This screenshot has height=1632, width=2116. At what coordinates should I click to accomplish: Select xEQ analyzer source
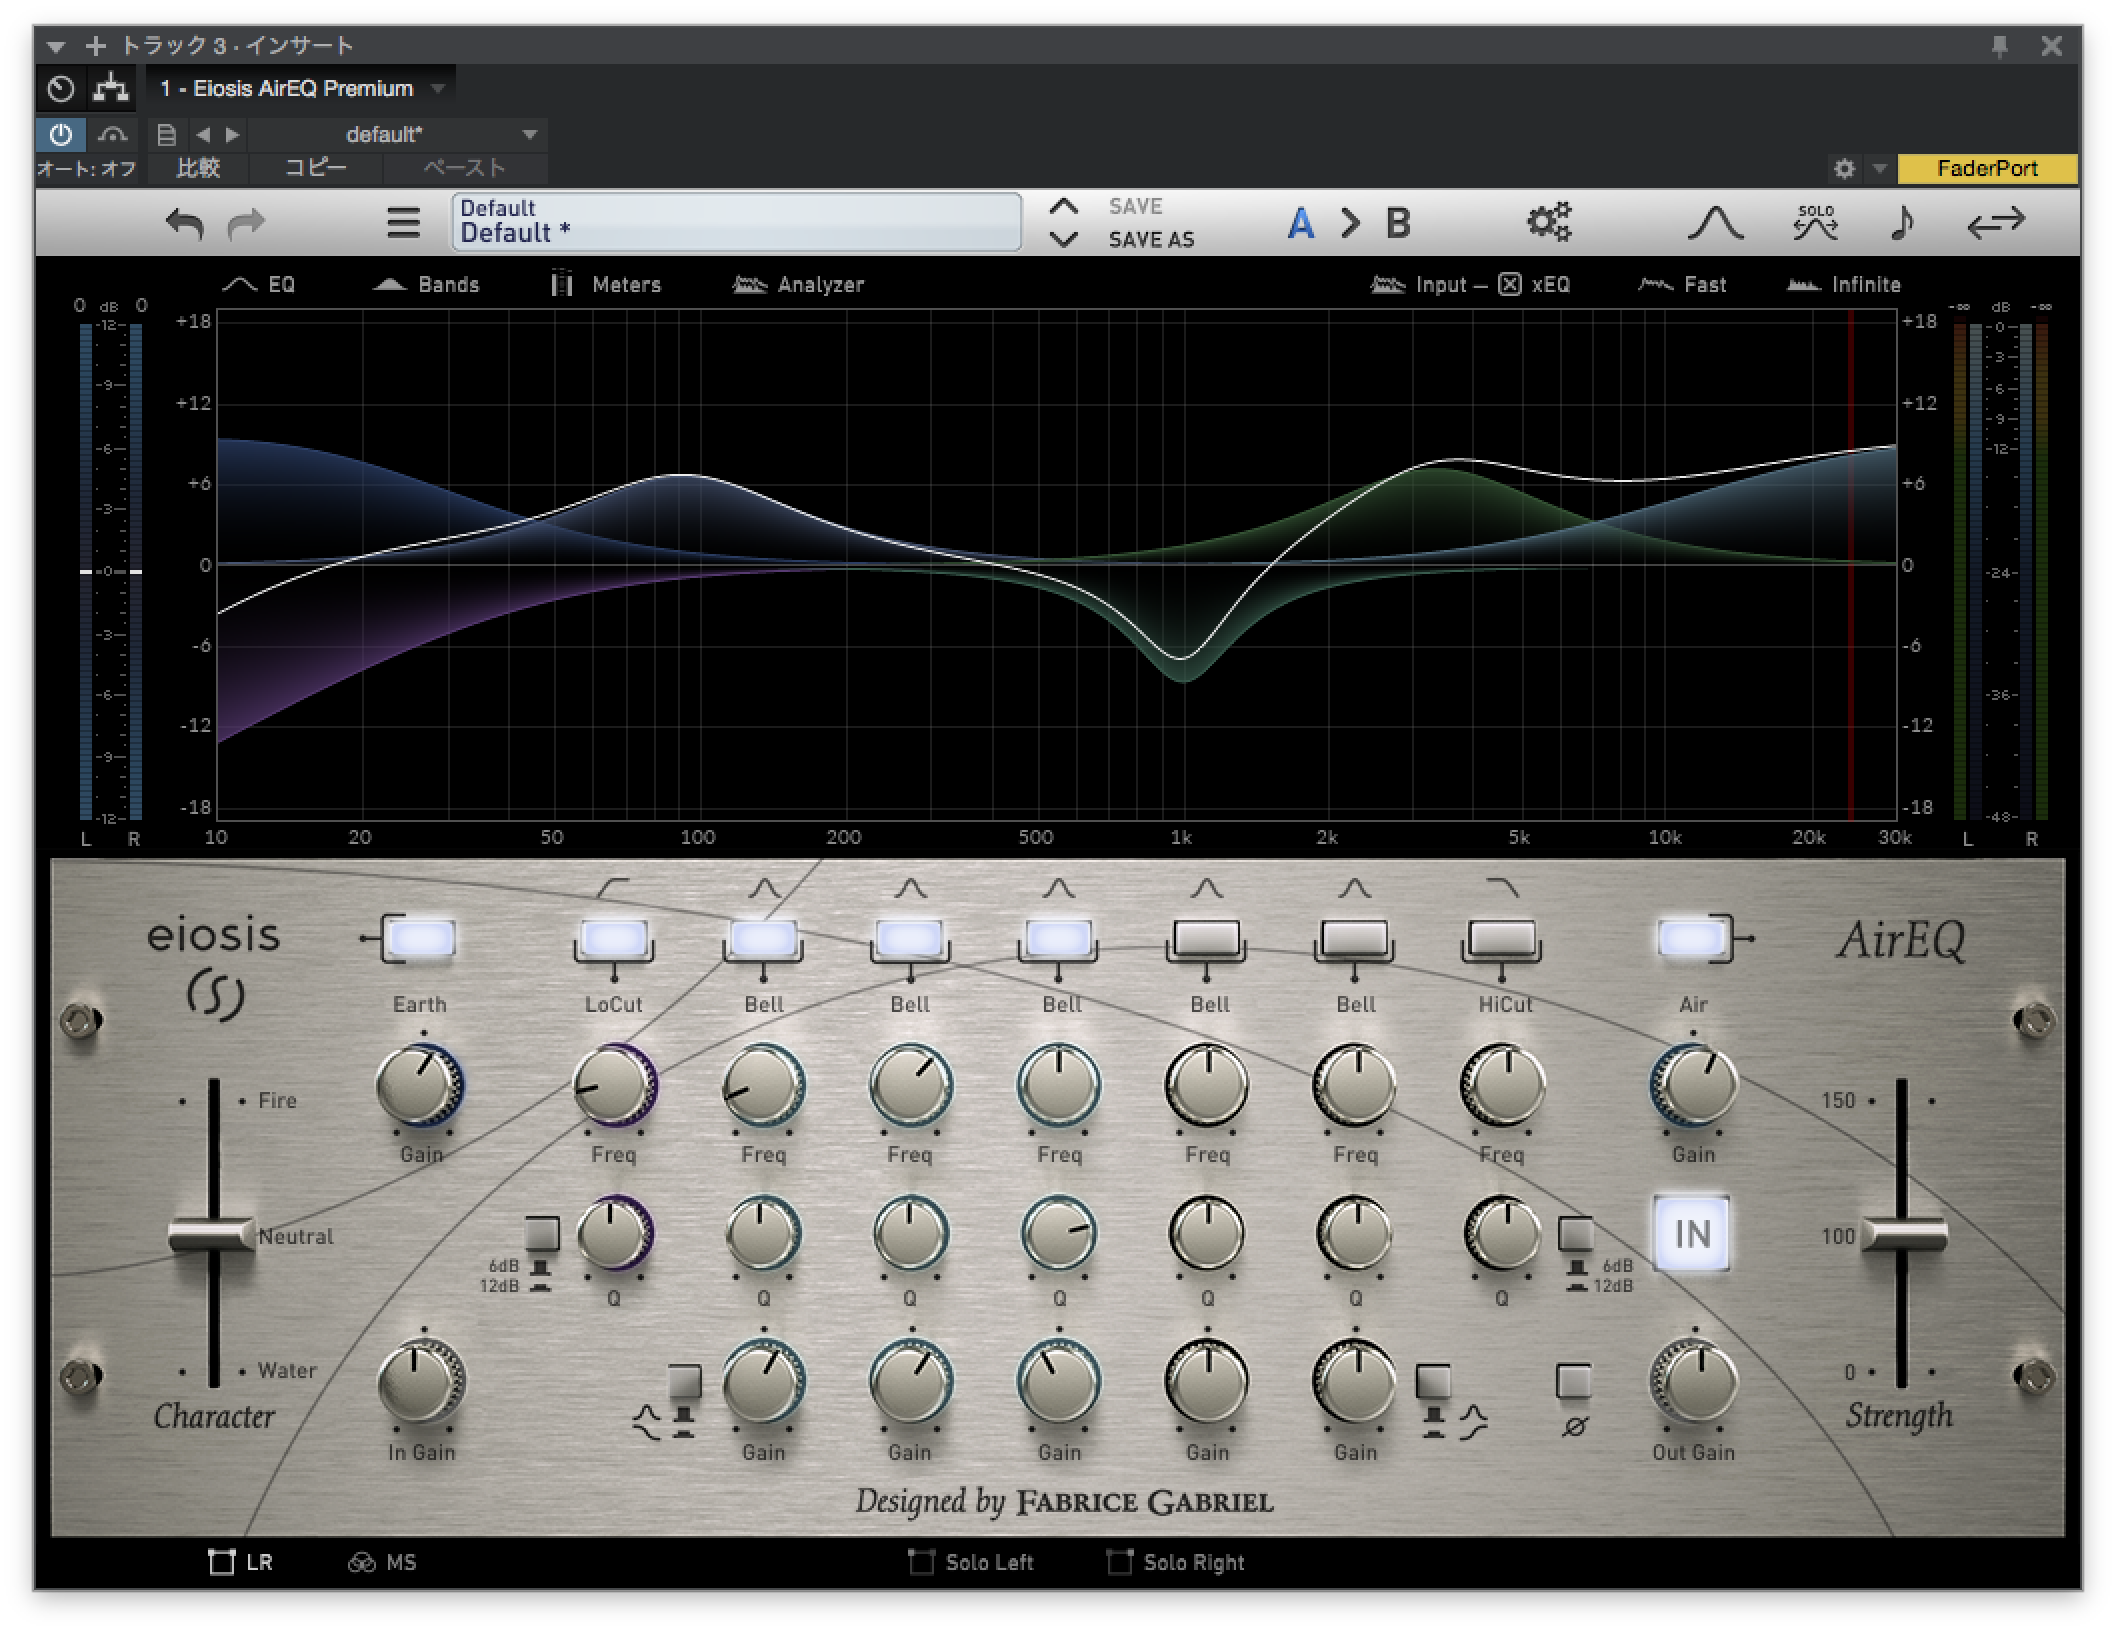coord(1535,285)
